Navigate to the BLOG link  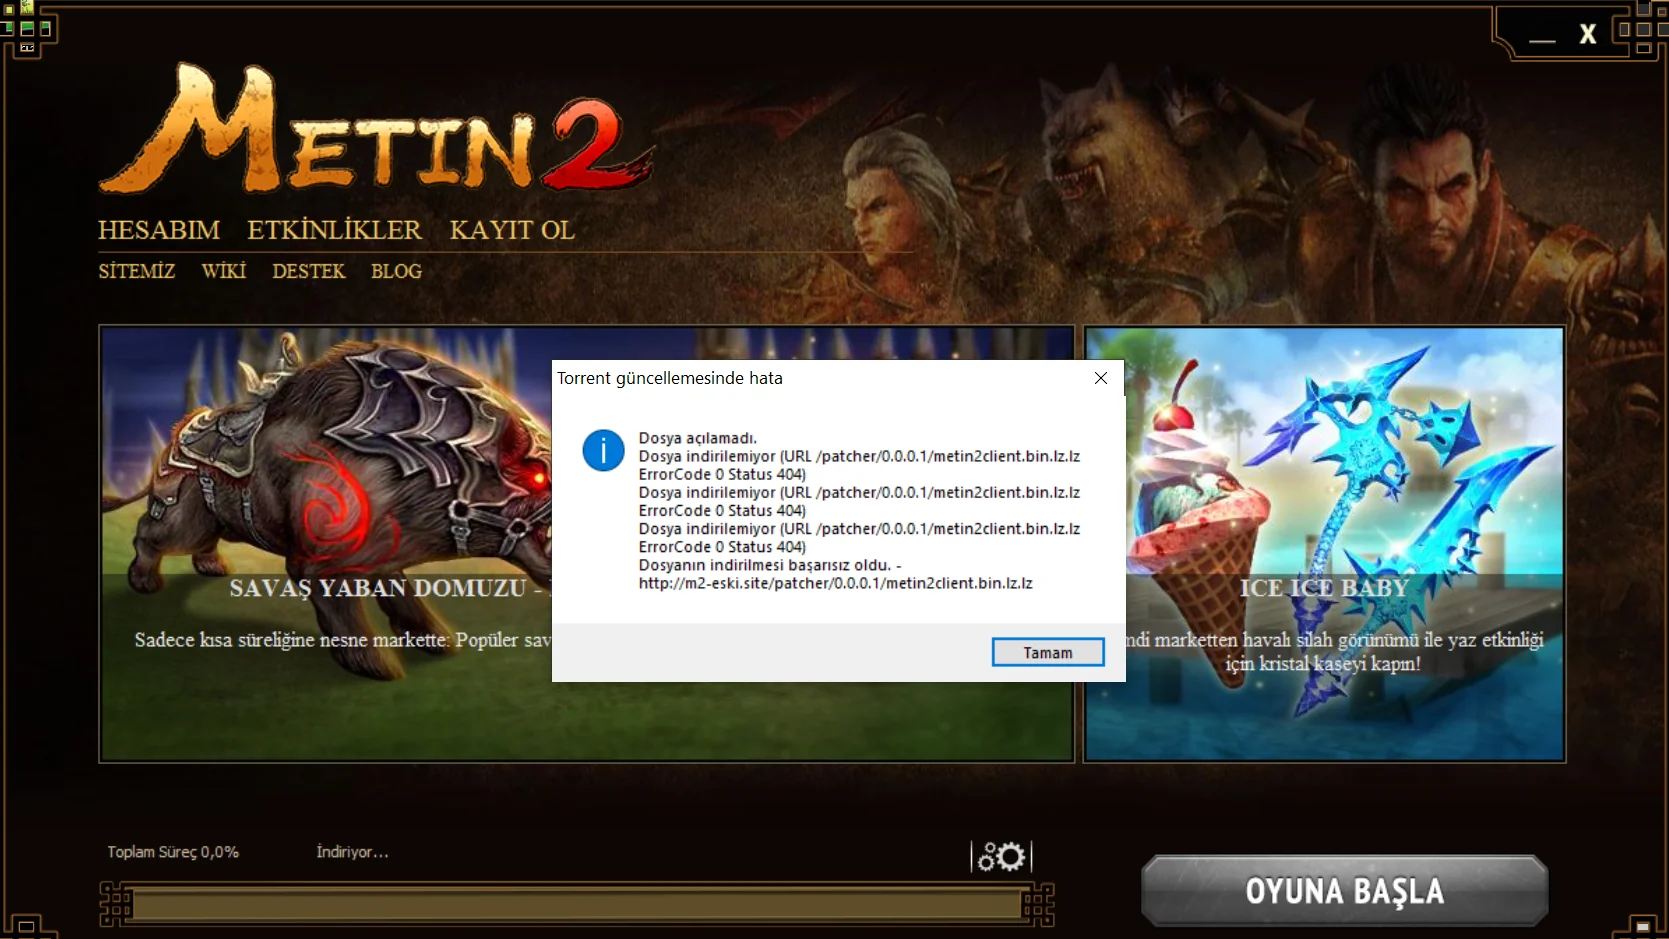point(396,271)
